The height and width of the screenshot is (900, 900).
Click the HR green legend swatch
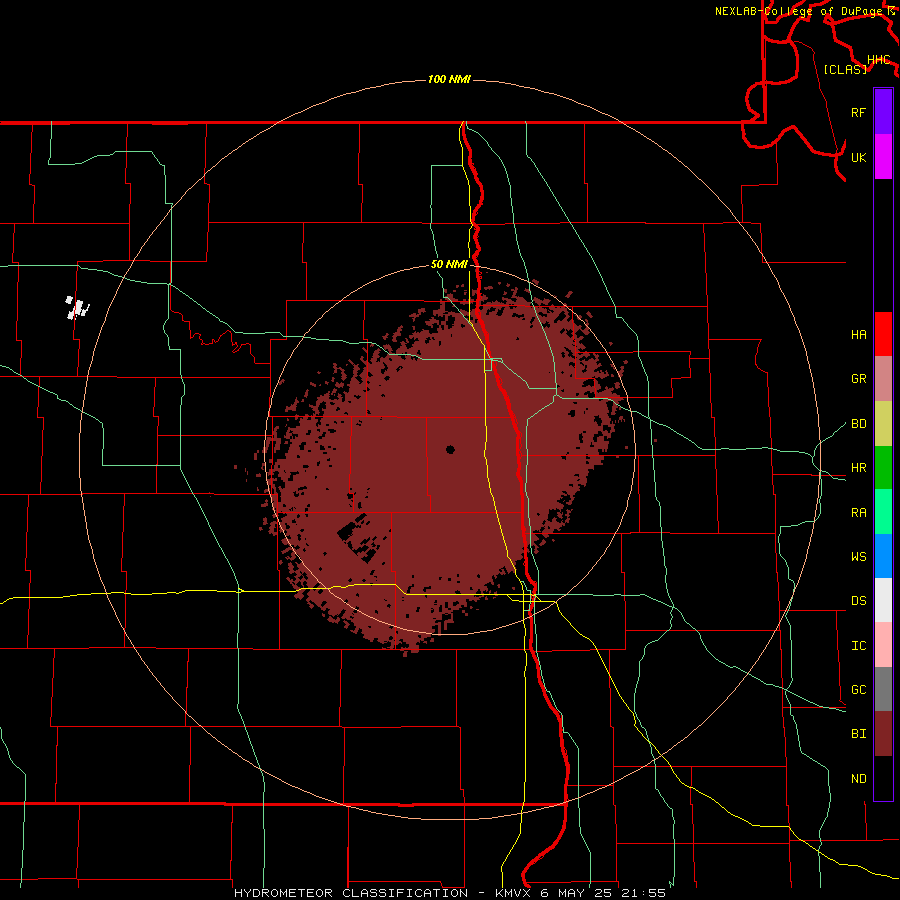[883, 468]
